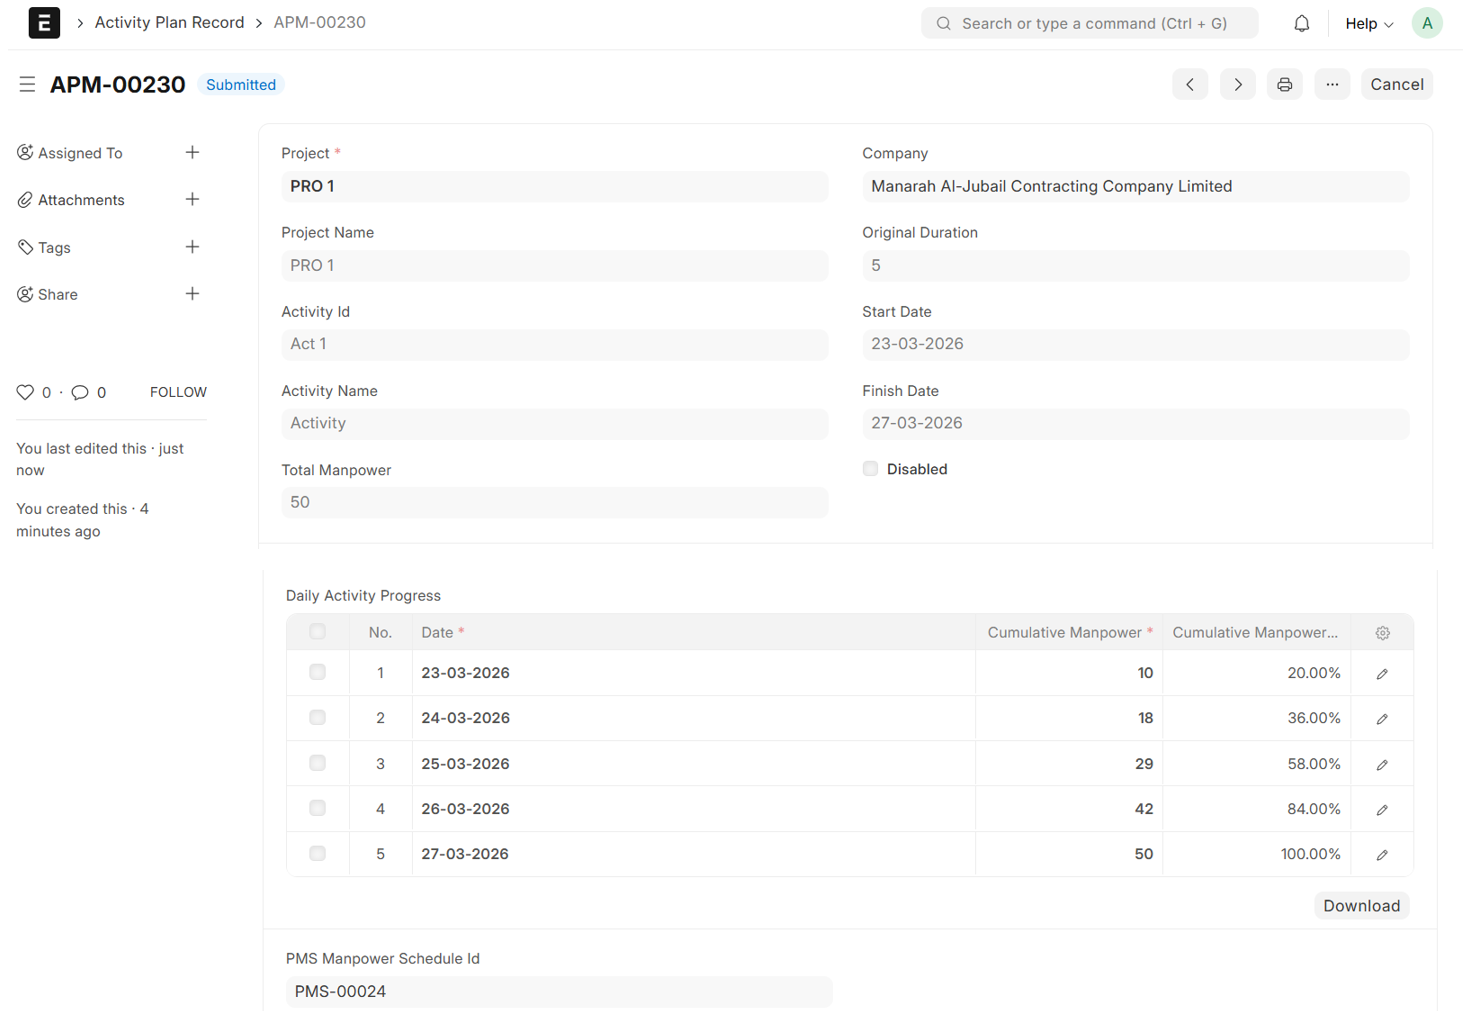Go to previous record arrow
Screen dimensions: 1482x1011
coord(1190,85)
